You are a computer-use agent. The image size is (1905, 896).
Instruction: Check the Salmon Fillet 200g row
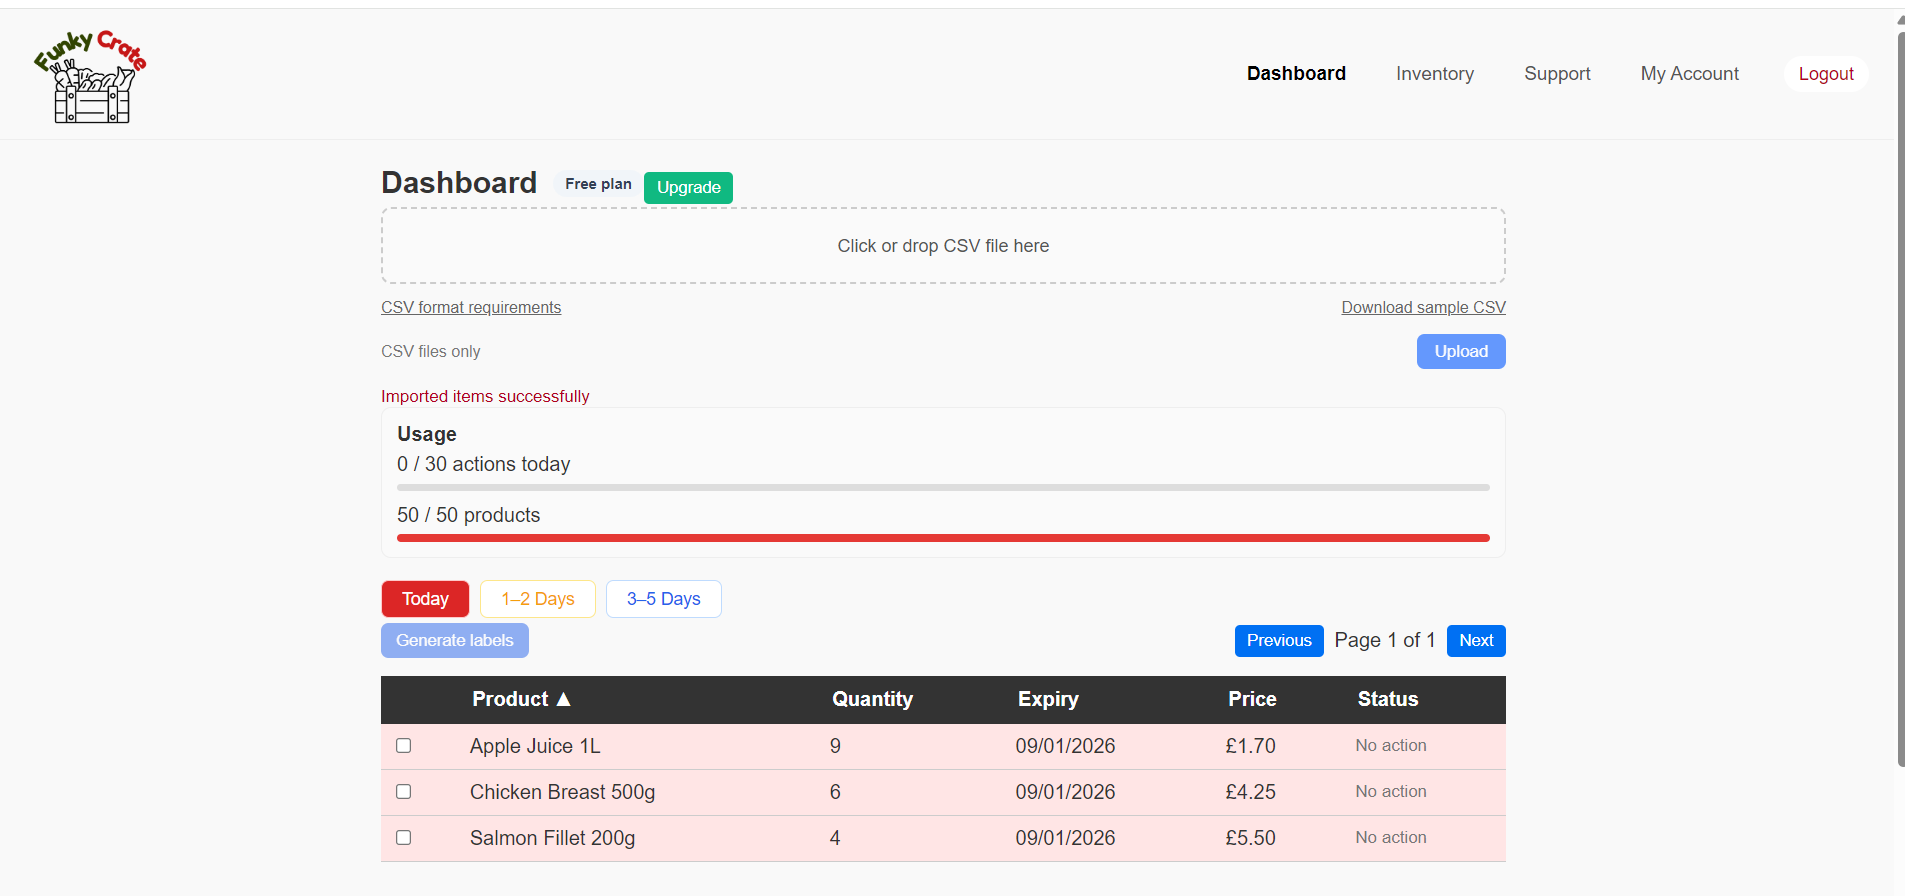[x=404, y=838]
